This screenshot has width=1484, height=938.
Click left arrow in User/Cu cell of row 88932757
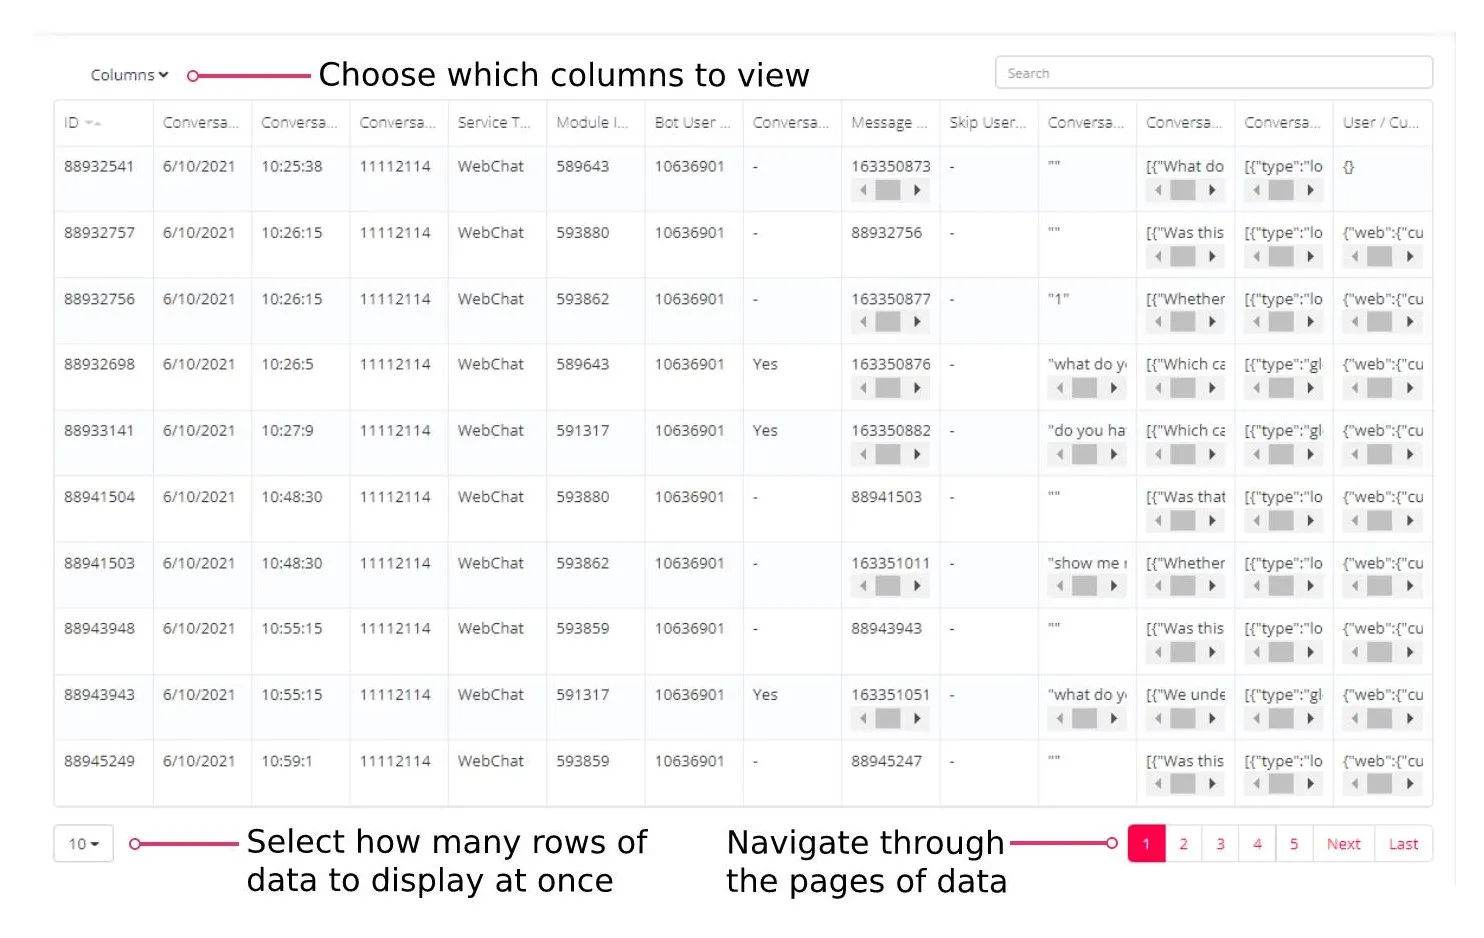point(1355,256)
